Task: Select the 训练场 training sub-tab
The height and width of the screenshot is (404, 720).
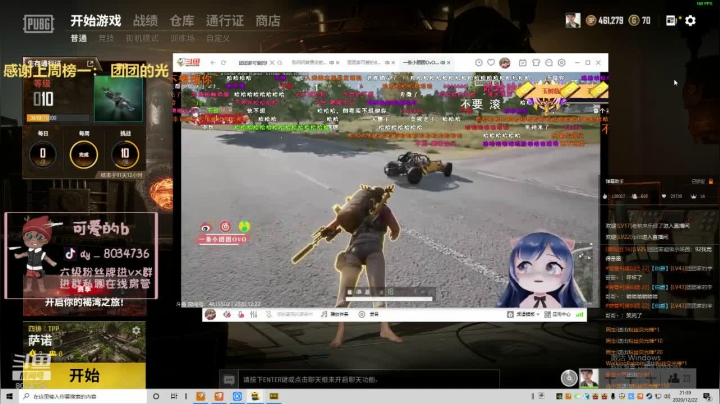Action: click(x=182, y=38)
